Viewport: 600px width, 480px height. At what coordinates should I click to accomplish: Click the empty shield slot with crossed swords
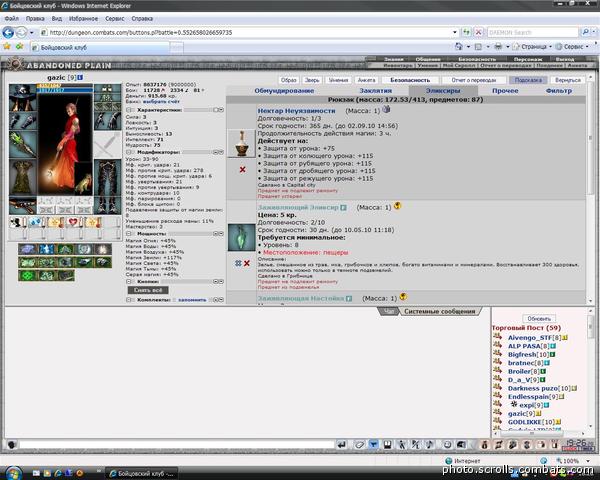tap(107, 144)
